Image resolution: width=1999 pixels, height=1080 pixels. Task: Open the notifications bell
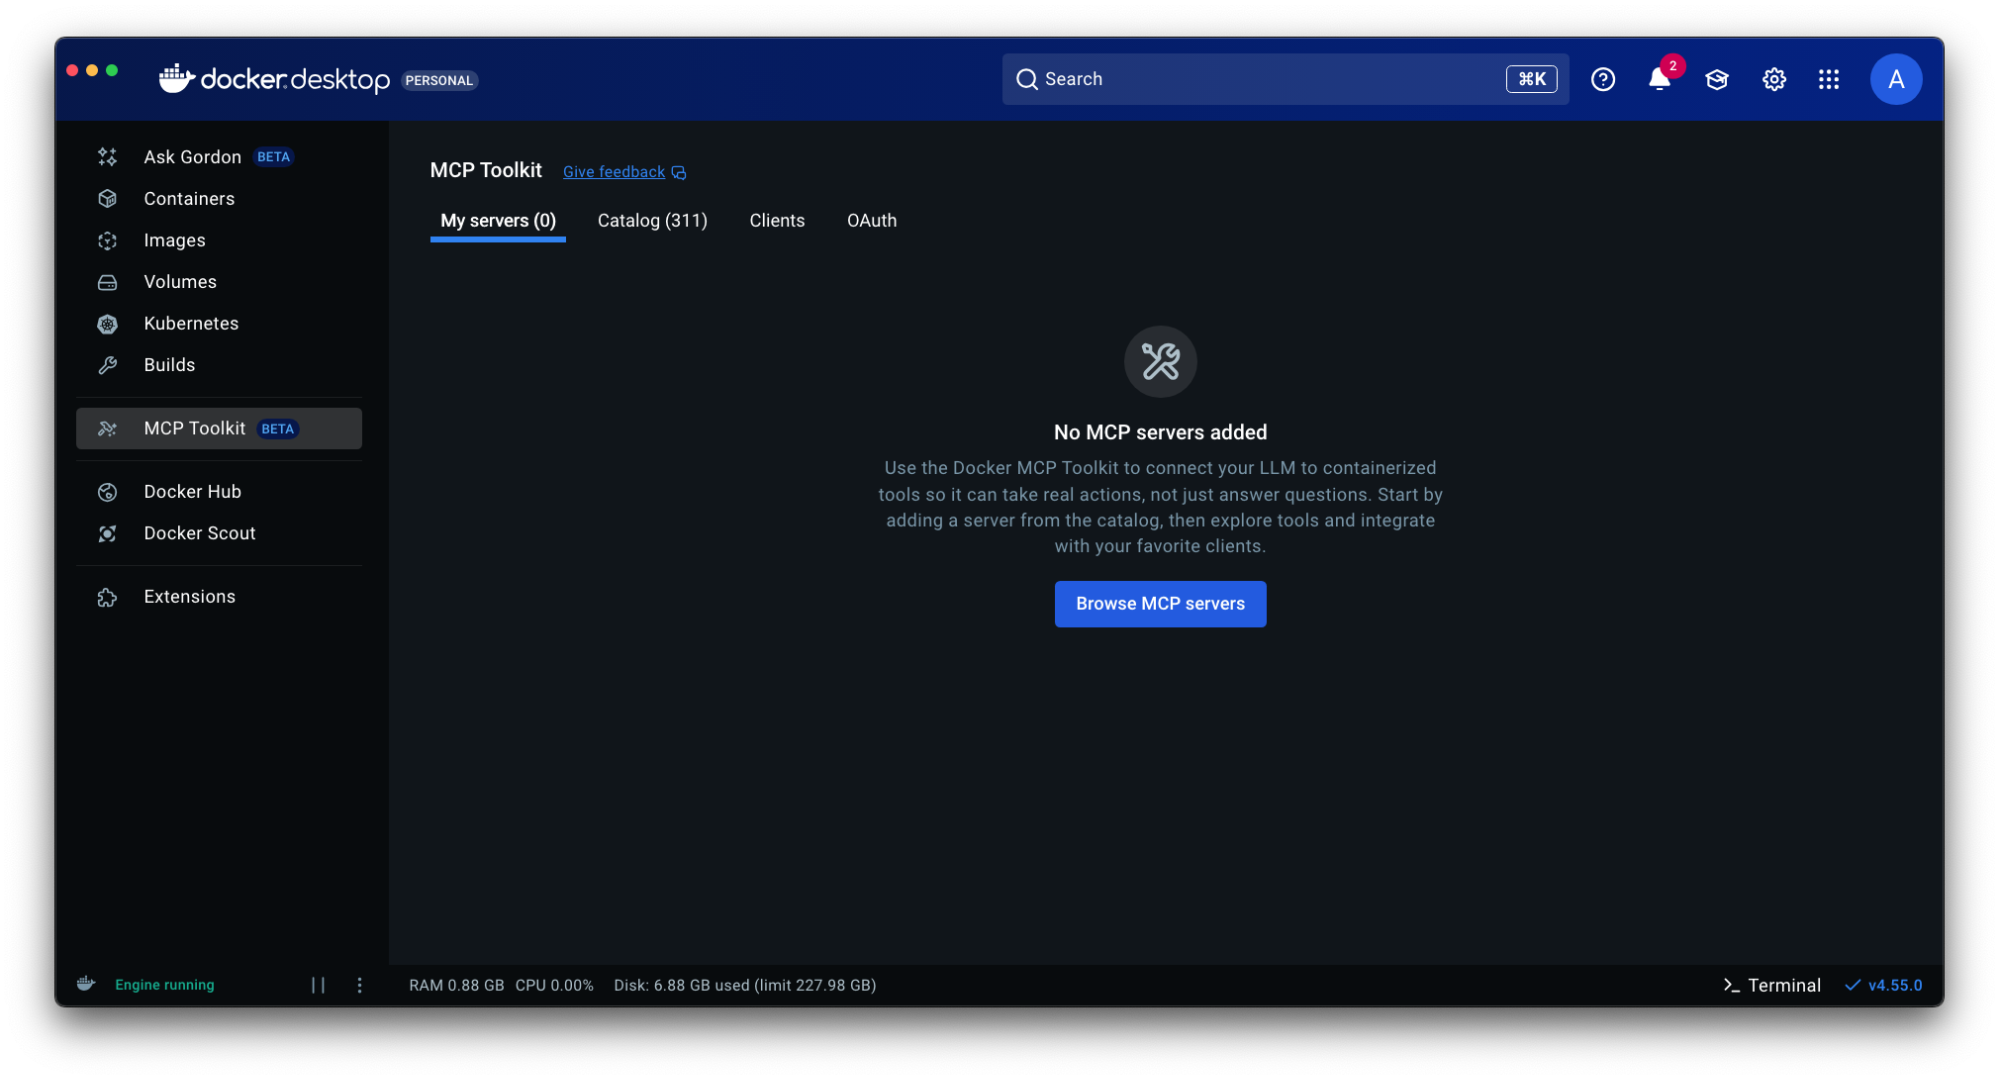(1658, 79)
